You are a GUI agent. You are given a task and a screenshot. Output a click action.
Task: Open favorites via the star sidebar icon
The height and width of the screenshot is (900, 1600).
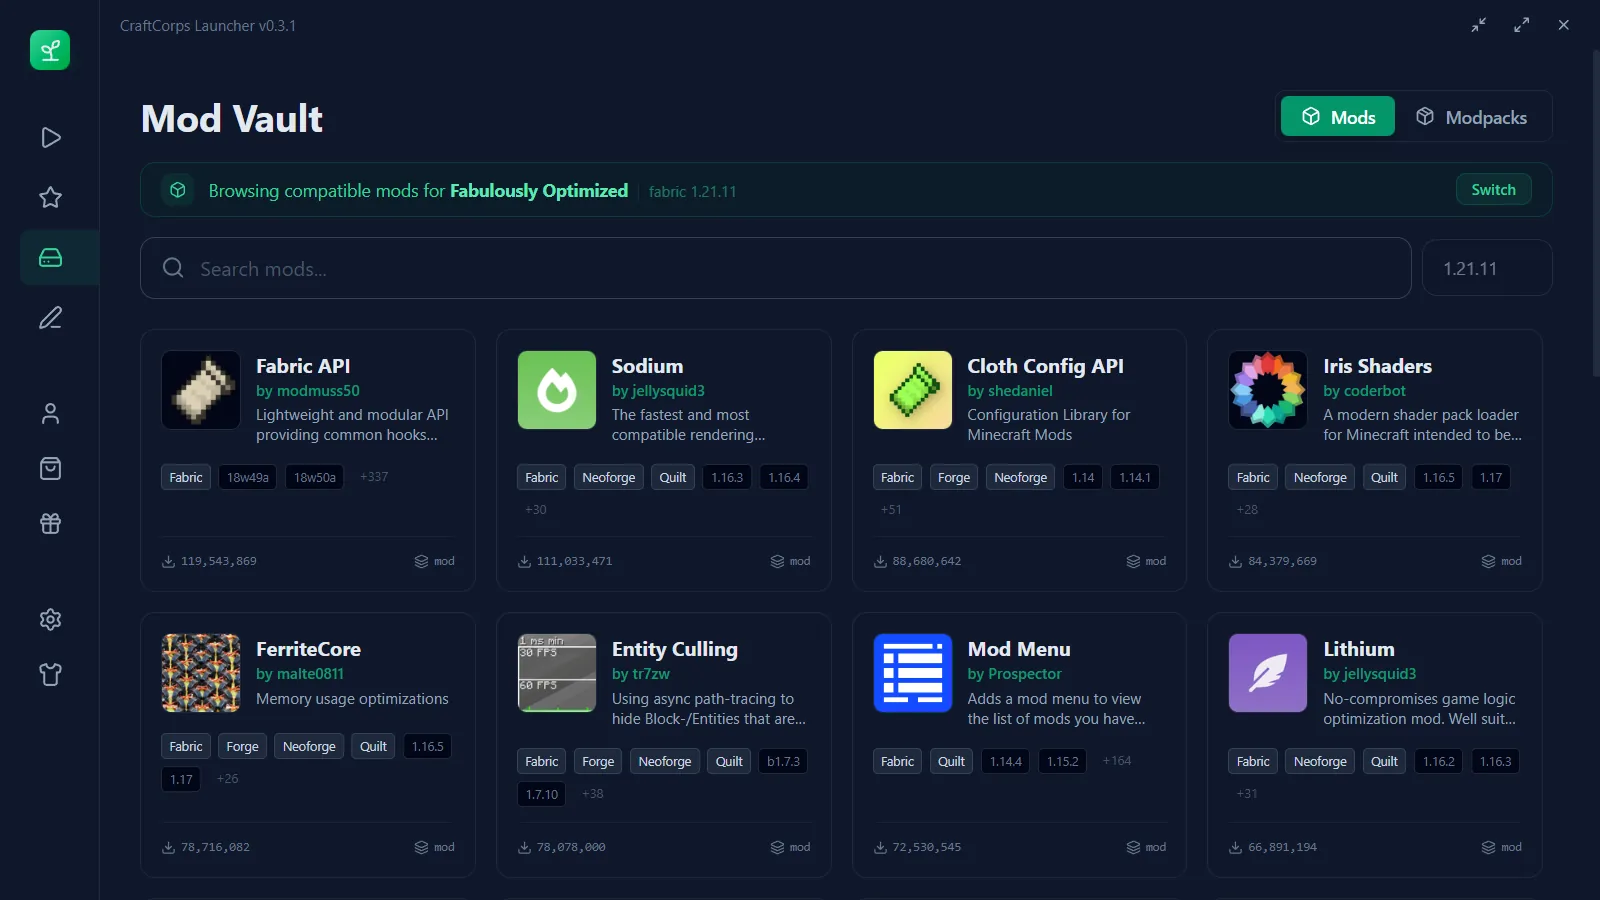50,198
